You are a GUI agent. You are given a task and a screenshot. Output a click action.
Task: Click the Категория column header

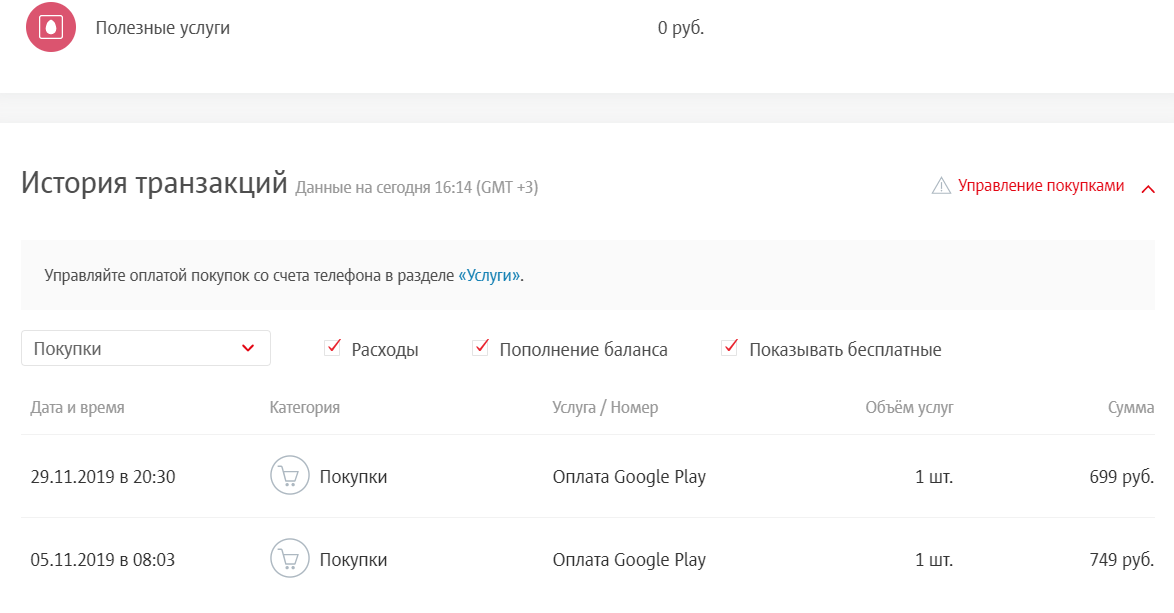pyautogui.click(x=302, y=407)
